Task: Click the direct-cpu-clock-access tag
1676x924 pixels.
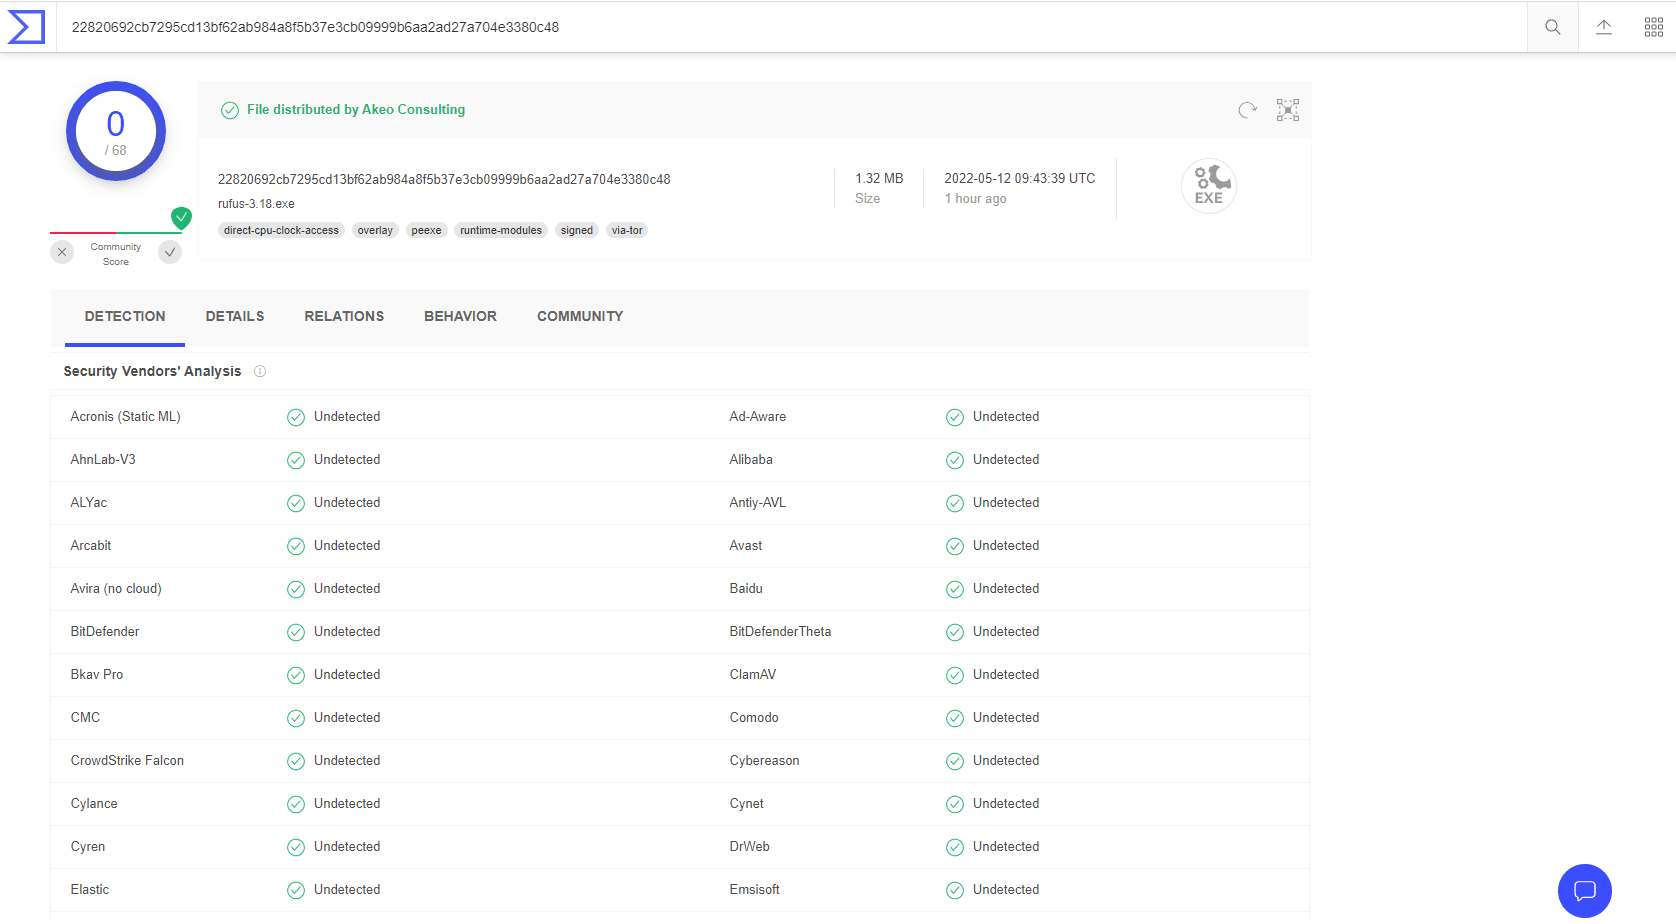Action: (x=281, y=230)
